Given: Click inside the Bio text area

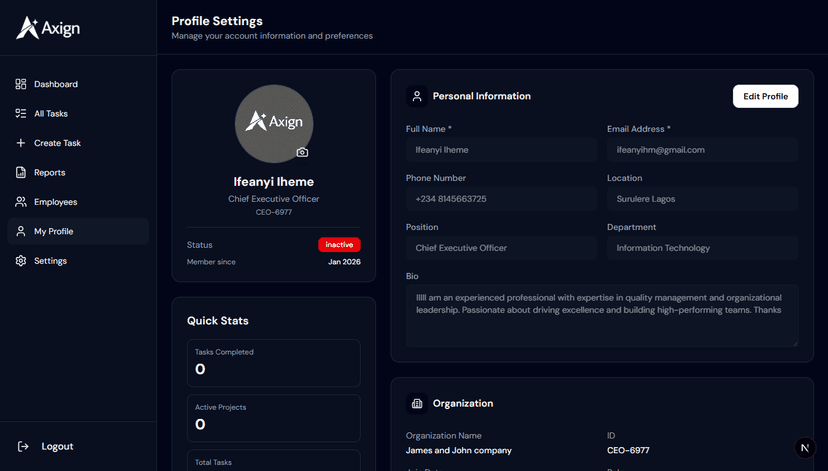Looking at the screenshot, I should tap(602, 315).
